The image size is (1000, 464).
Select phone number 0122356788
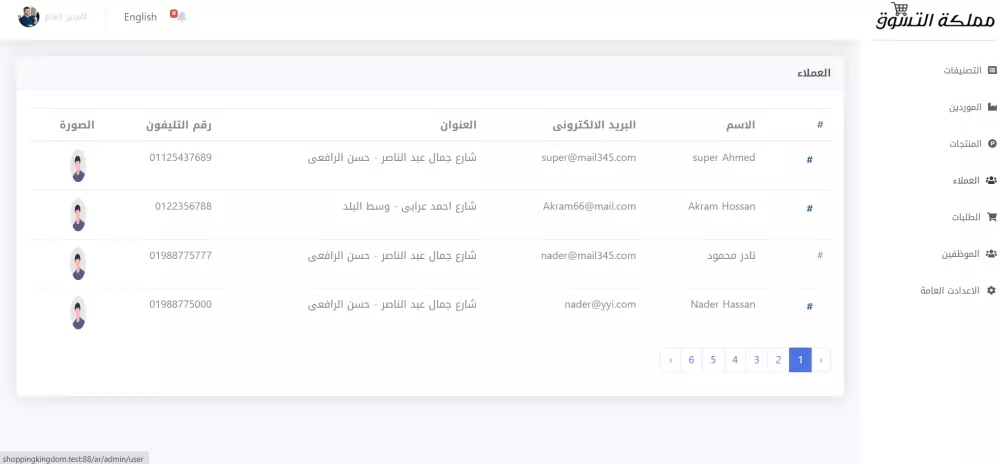pyautogui.click(x=183, y=207)
